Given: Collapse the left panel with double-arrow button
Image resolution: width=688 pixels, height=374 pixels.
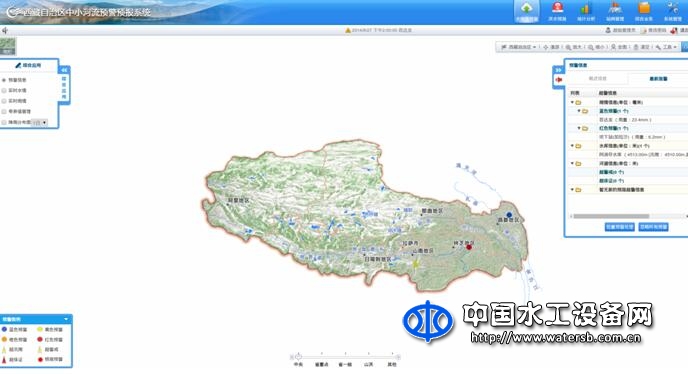Looking at the screenshot, I should (64, 70).
